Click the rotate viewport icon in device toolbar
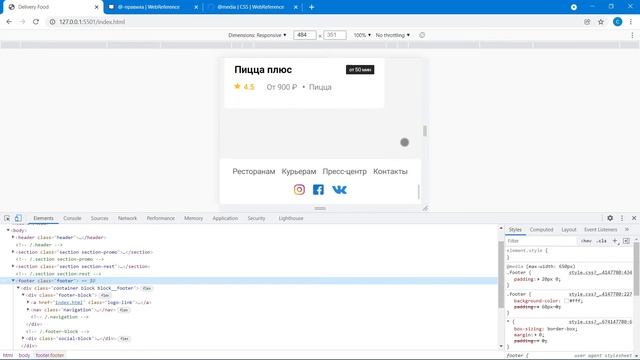This screenshot has width=640, height=360. [x=422, y=35]
